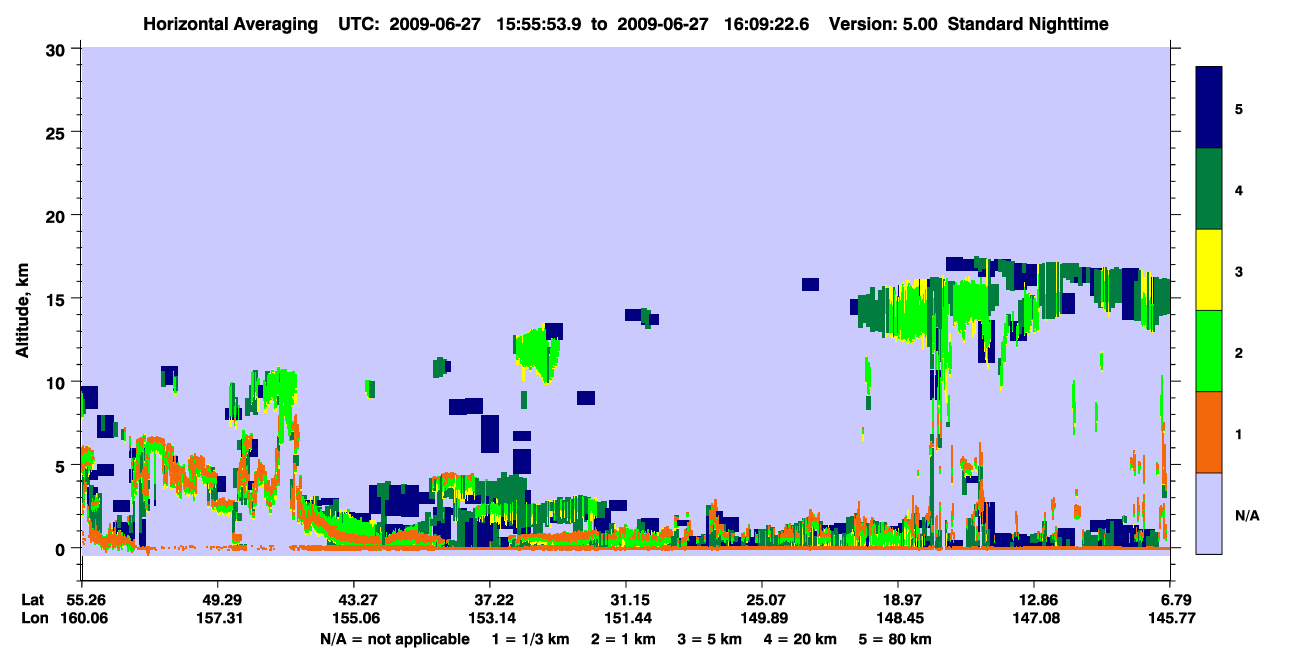Image resolution: width=1300 pixels, height=667 pixels.
Task: Click latitude value 37.22
Action: click(x=489, y=600)
